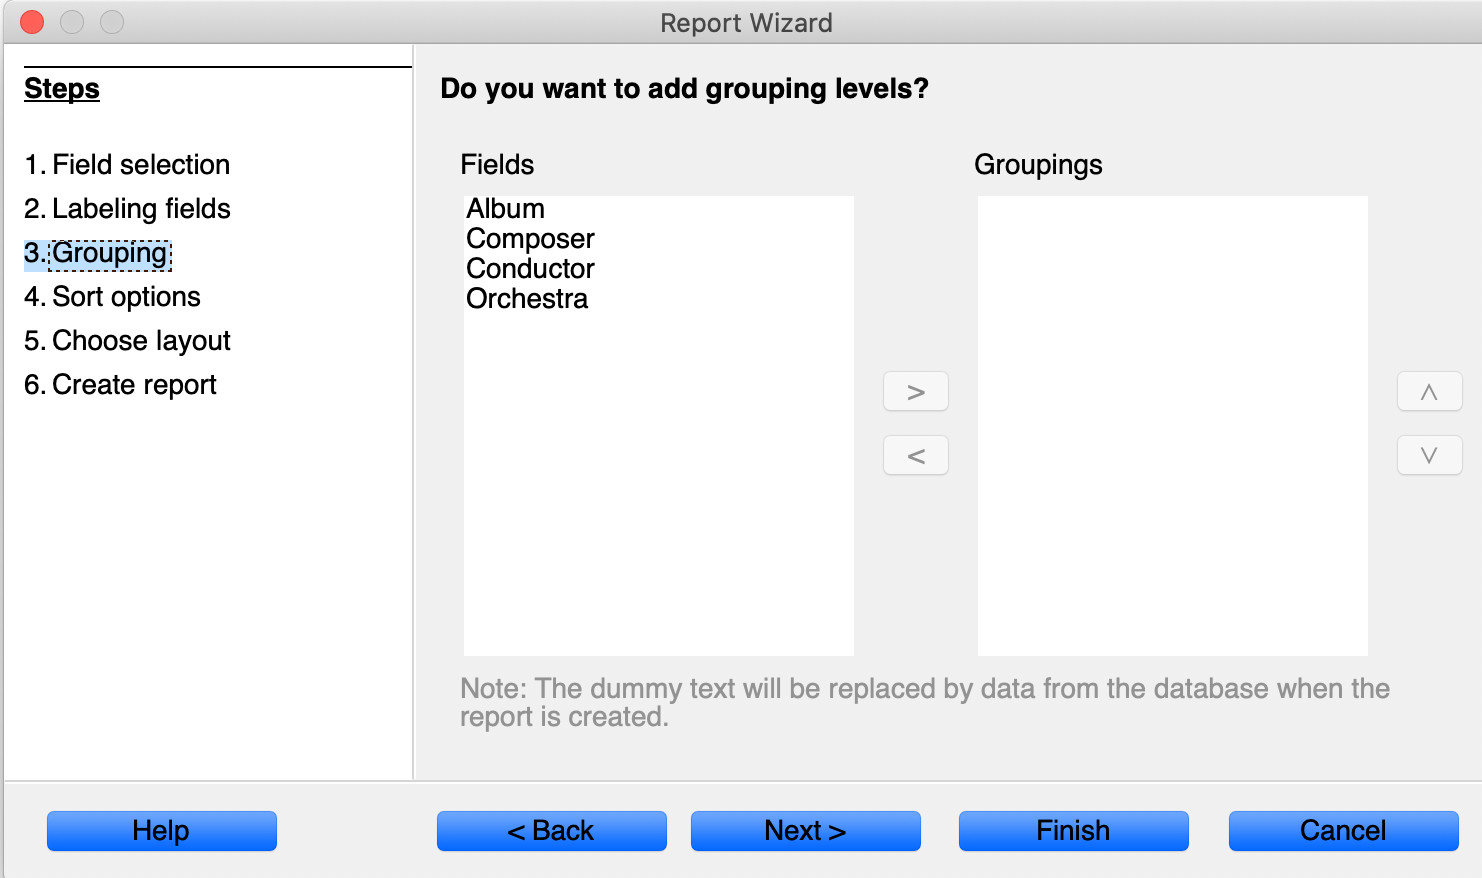Image resolution: width=1482 pixels, height=878 pixels.
Task: Select Orchestra in the Fields list
Action: coord(527,299)
